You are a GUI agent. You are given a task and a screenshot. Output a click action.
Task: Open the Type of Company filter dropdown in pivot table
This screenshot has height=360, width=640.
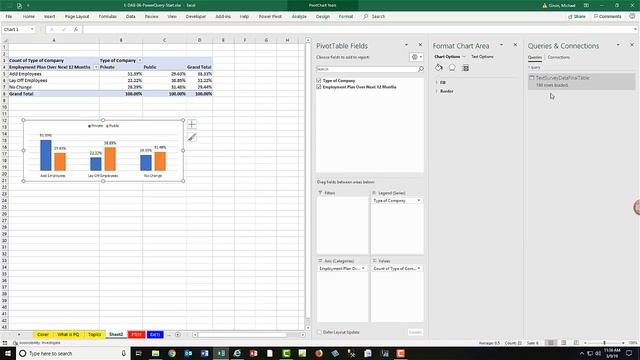pyautogui.click(x=140, y=60)
